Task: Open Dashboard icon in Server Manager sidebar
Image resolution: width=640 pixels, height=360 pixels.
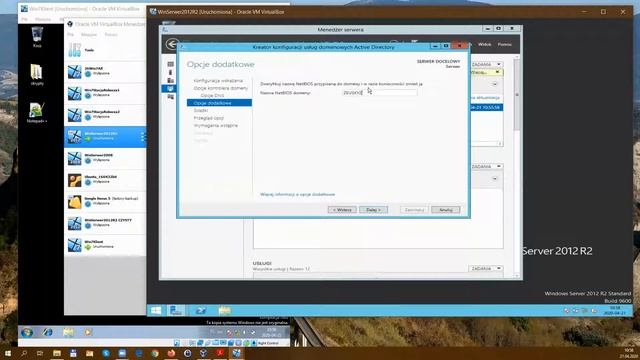Action: click(x=171, y=64)
